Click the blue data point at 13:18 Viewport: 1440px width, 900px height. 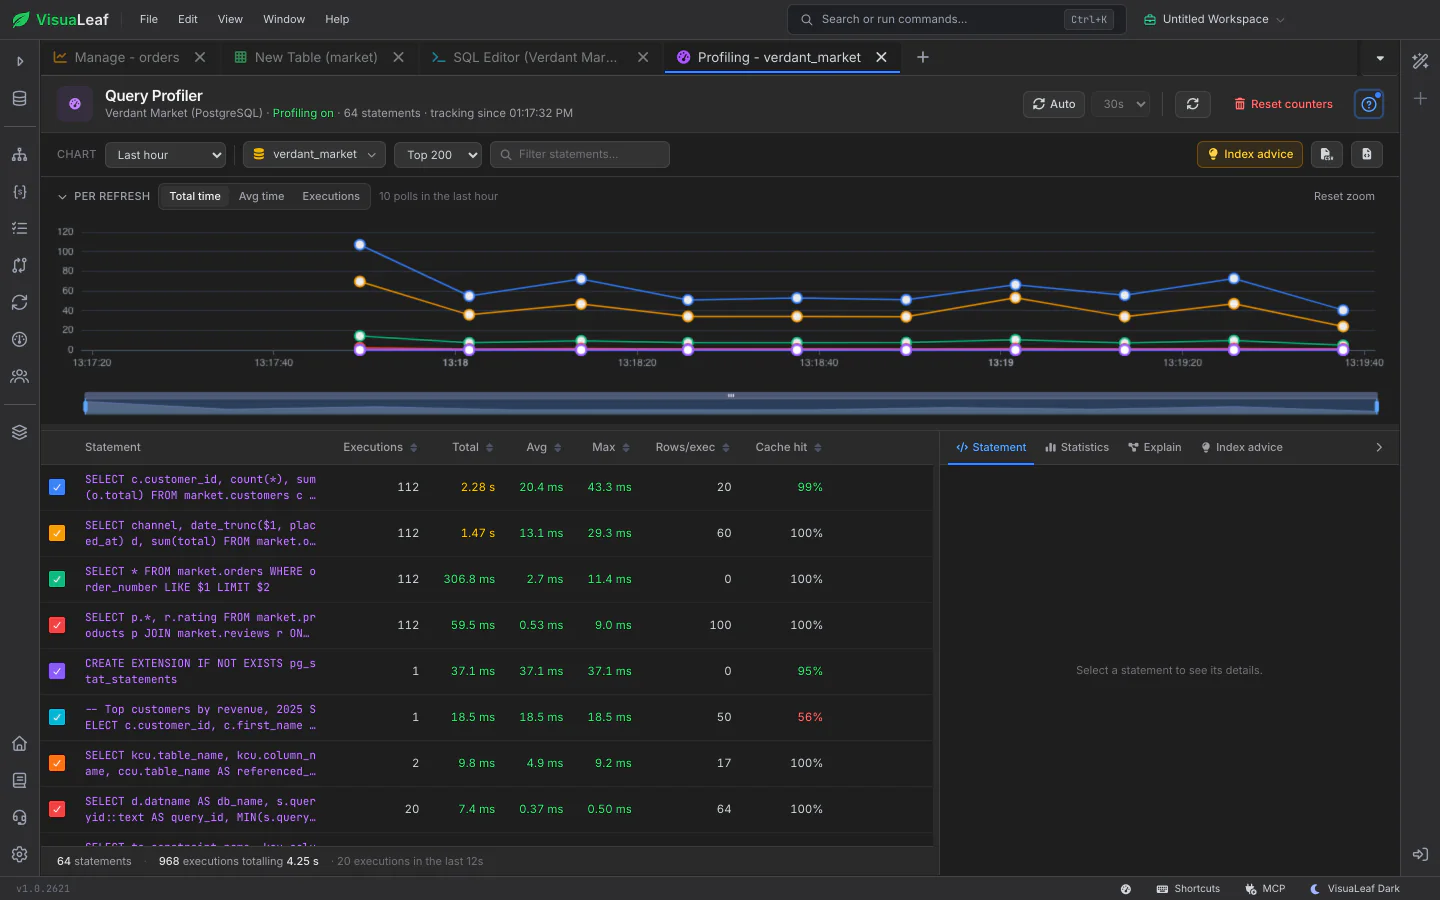click(x=469, y=296)
